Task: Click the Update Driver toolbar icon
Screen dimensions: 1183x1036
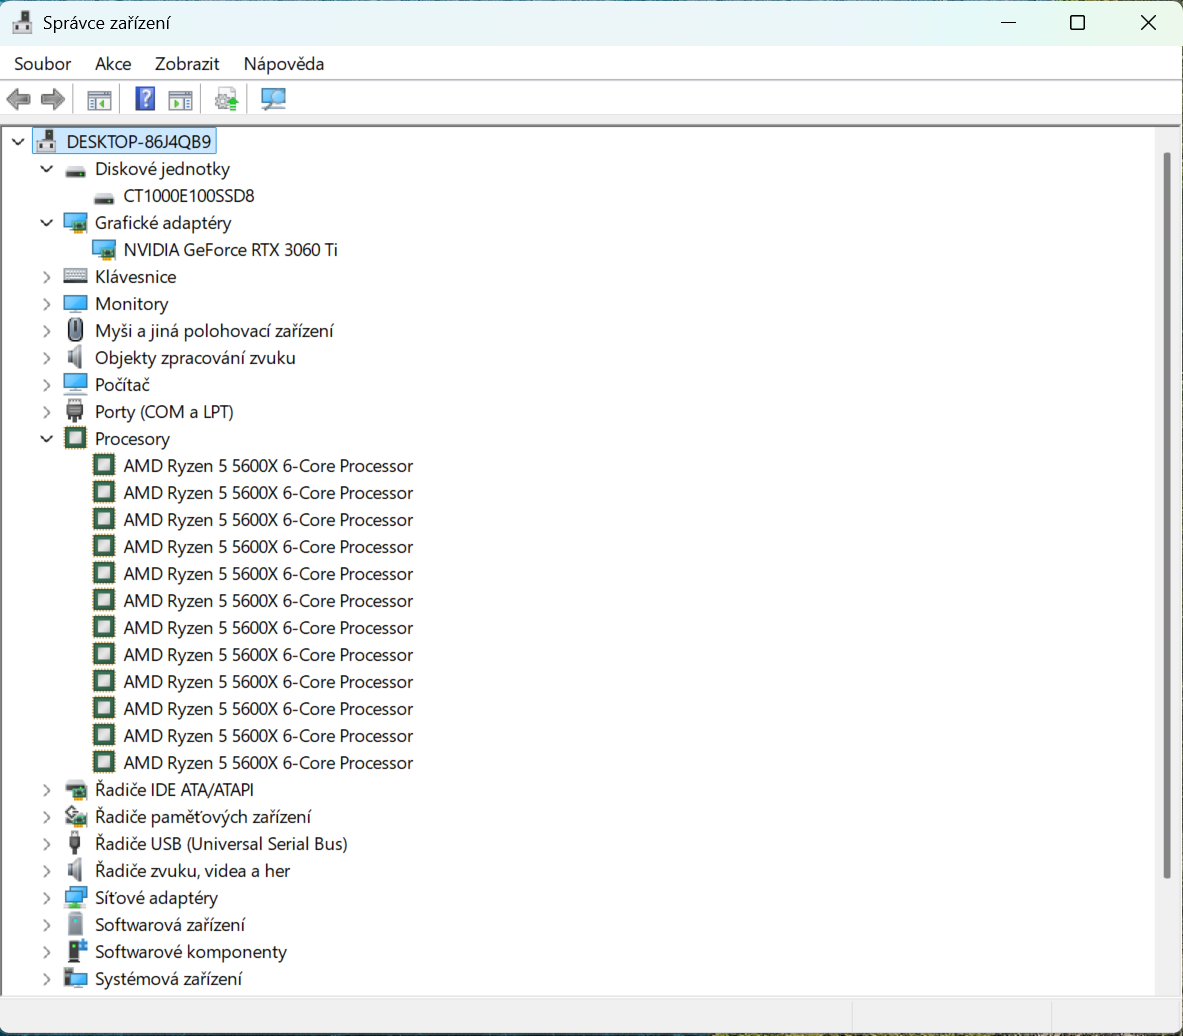Action: point(227,99)
